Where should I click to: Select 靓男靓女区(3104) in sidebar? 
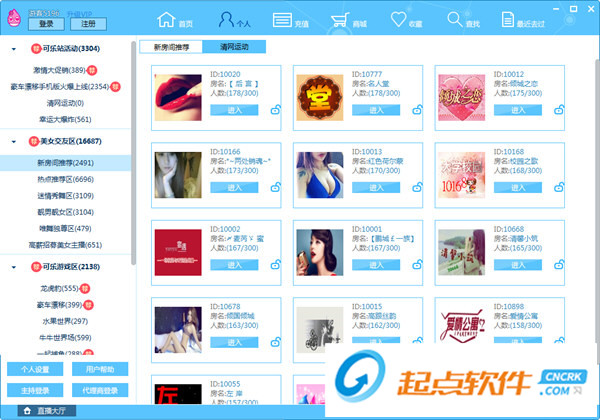pos(65,212)
